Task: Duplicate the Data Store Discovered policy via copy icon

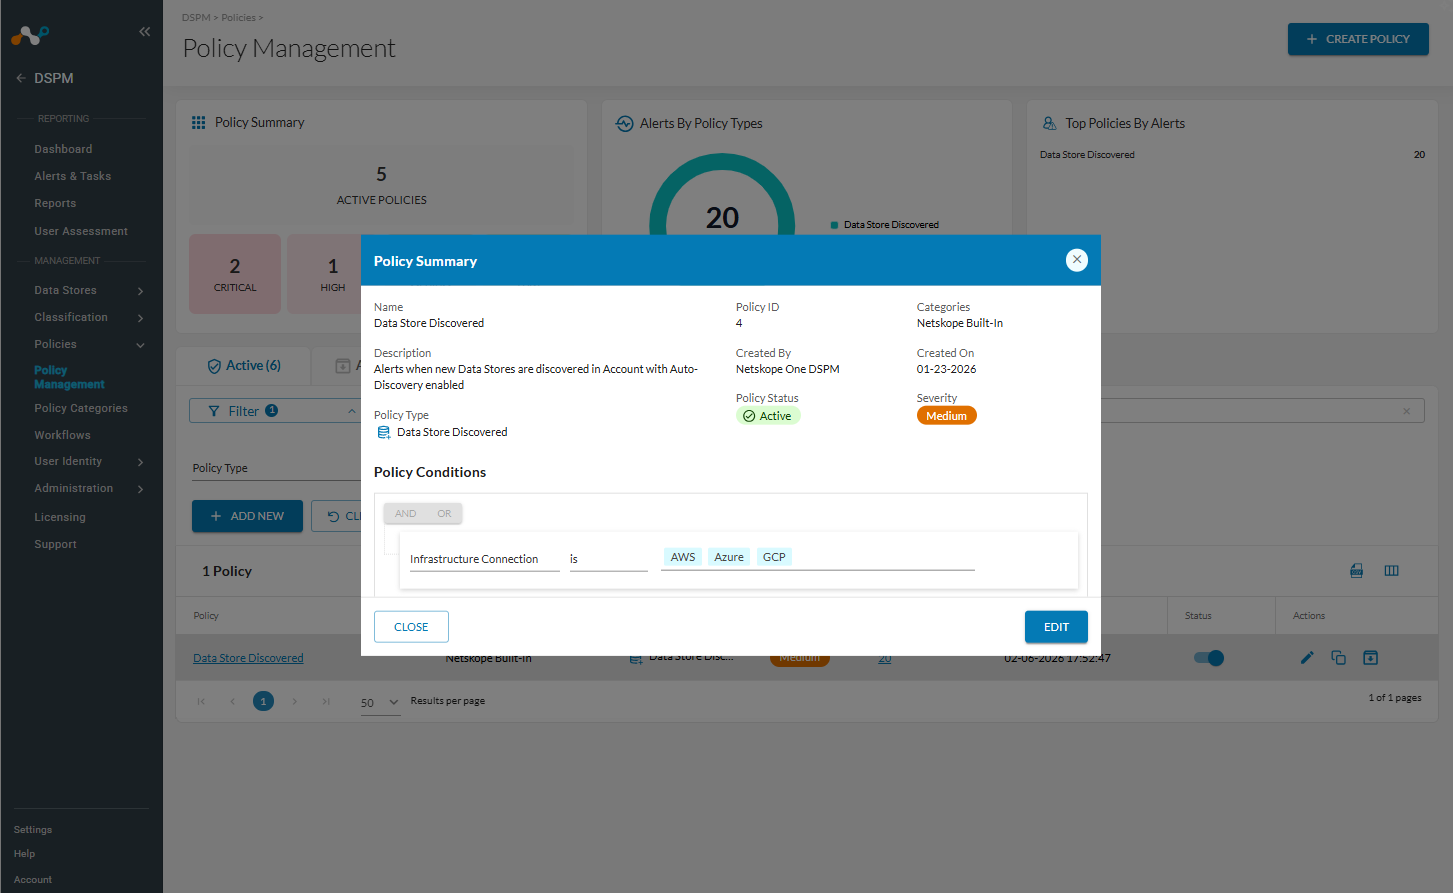Action: (x=1339, y=658)
